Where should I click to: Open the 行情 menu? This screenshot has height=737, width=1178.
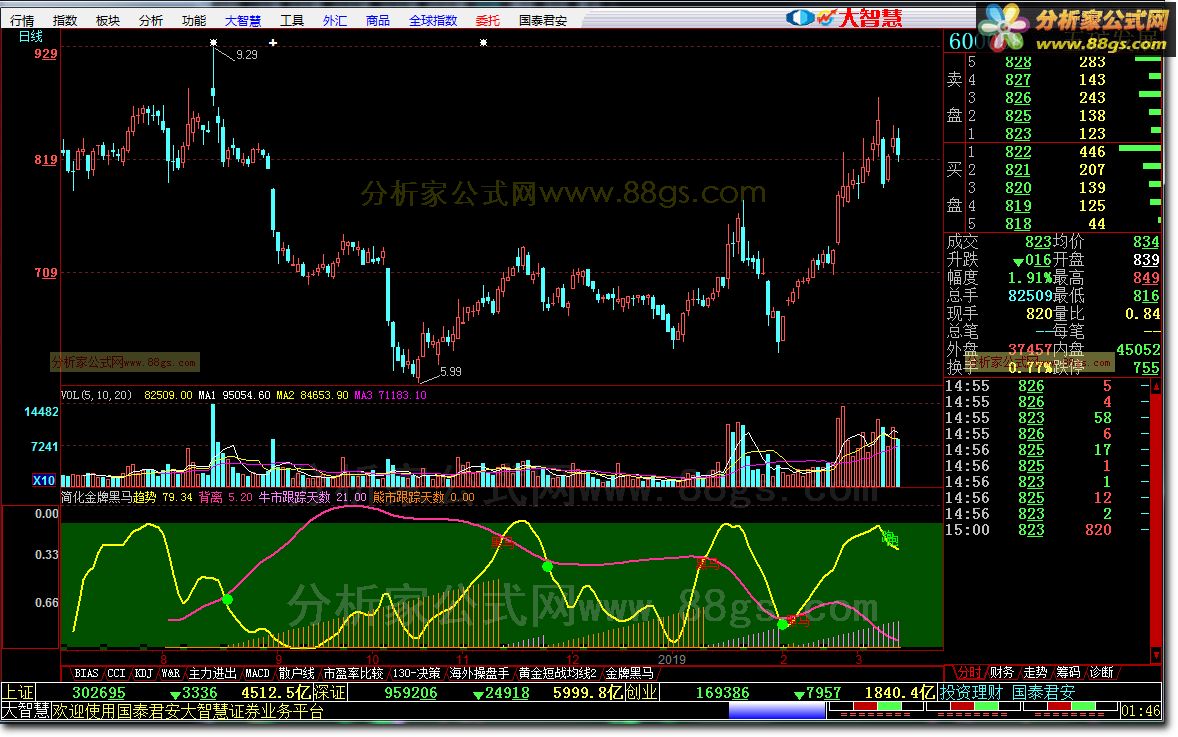point(22,20)
